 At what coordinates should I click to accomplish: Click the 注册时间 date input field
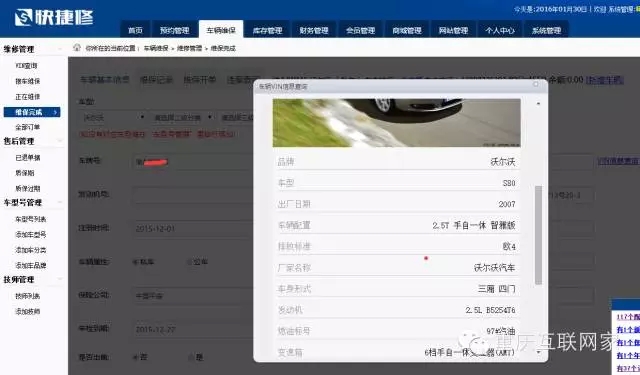[192, 229]
